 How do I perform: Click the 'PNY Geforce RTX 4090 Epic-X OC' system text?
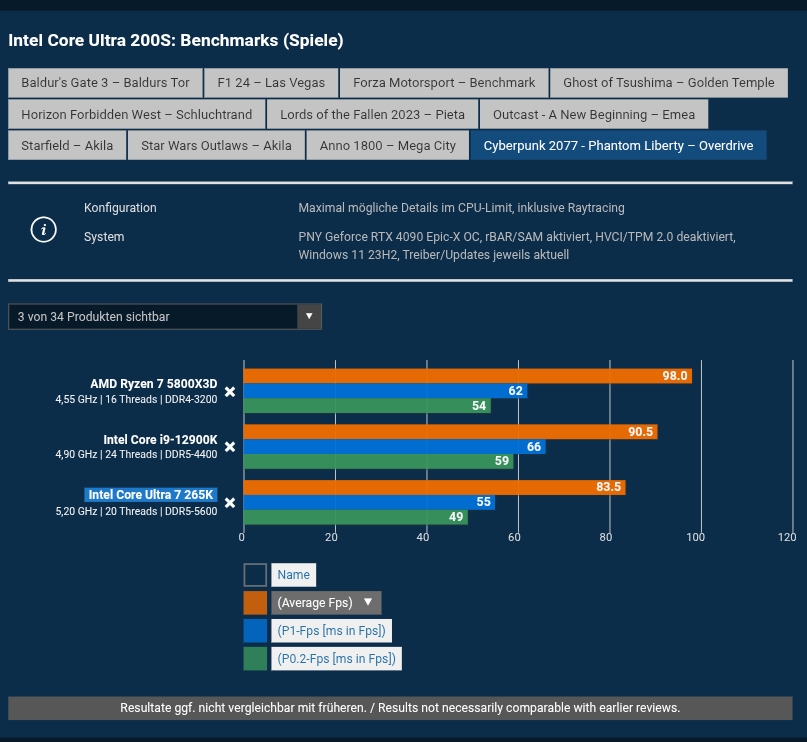(517, 246)
